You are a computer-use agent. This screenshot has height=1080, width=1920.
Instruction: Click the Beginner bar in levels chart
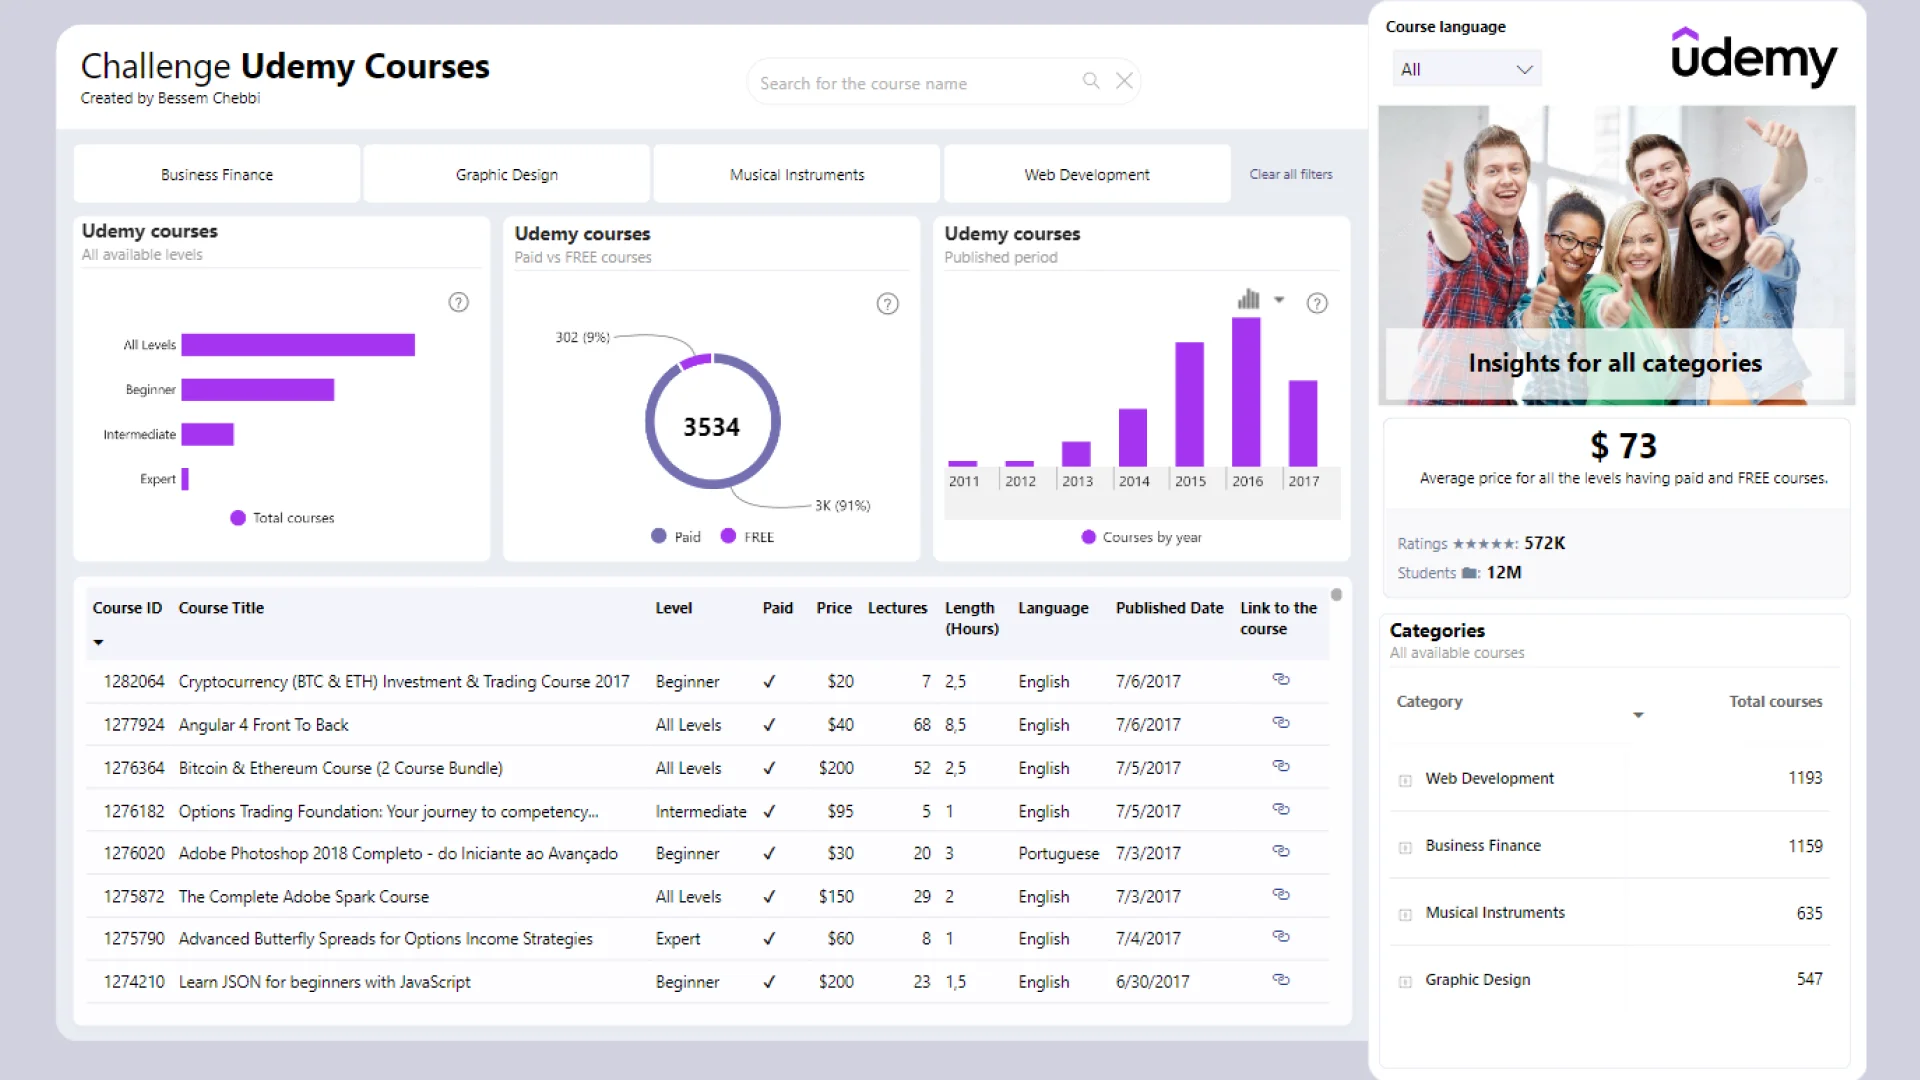(x=258, y=390)
